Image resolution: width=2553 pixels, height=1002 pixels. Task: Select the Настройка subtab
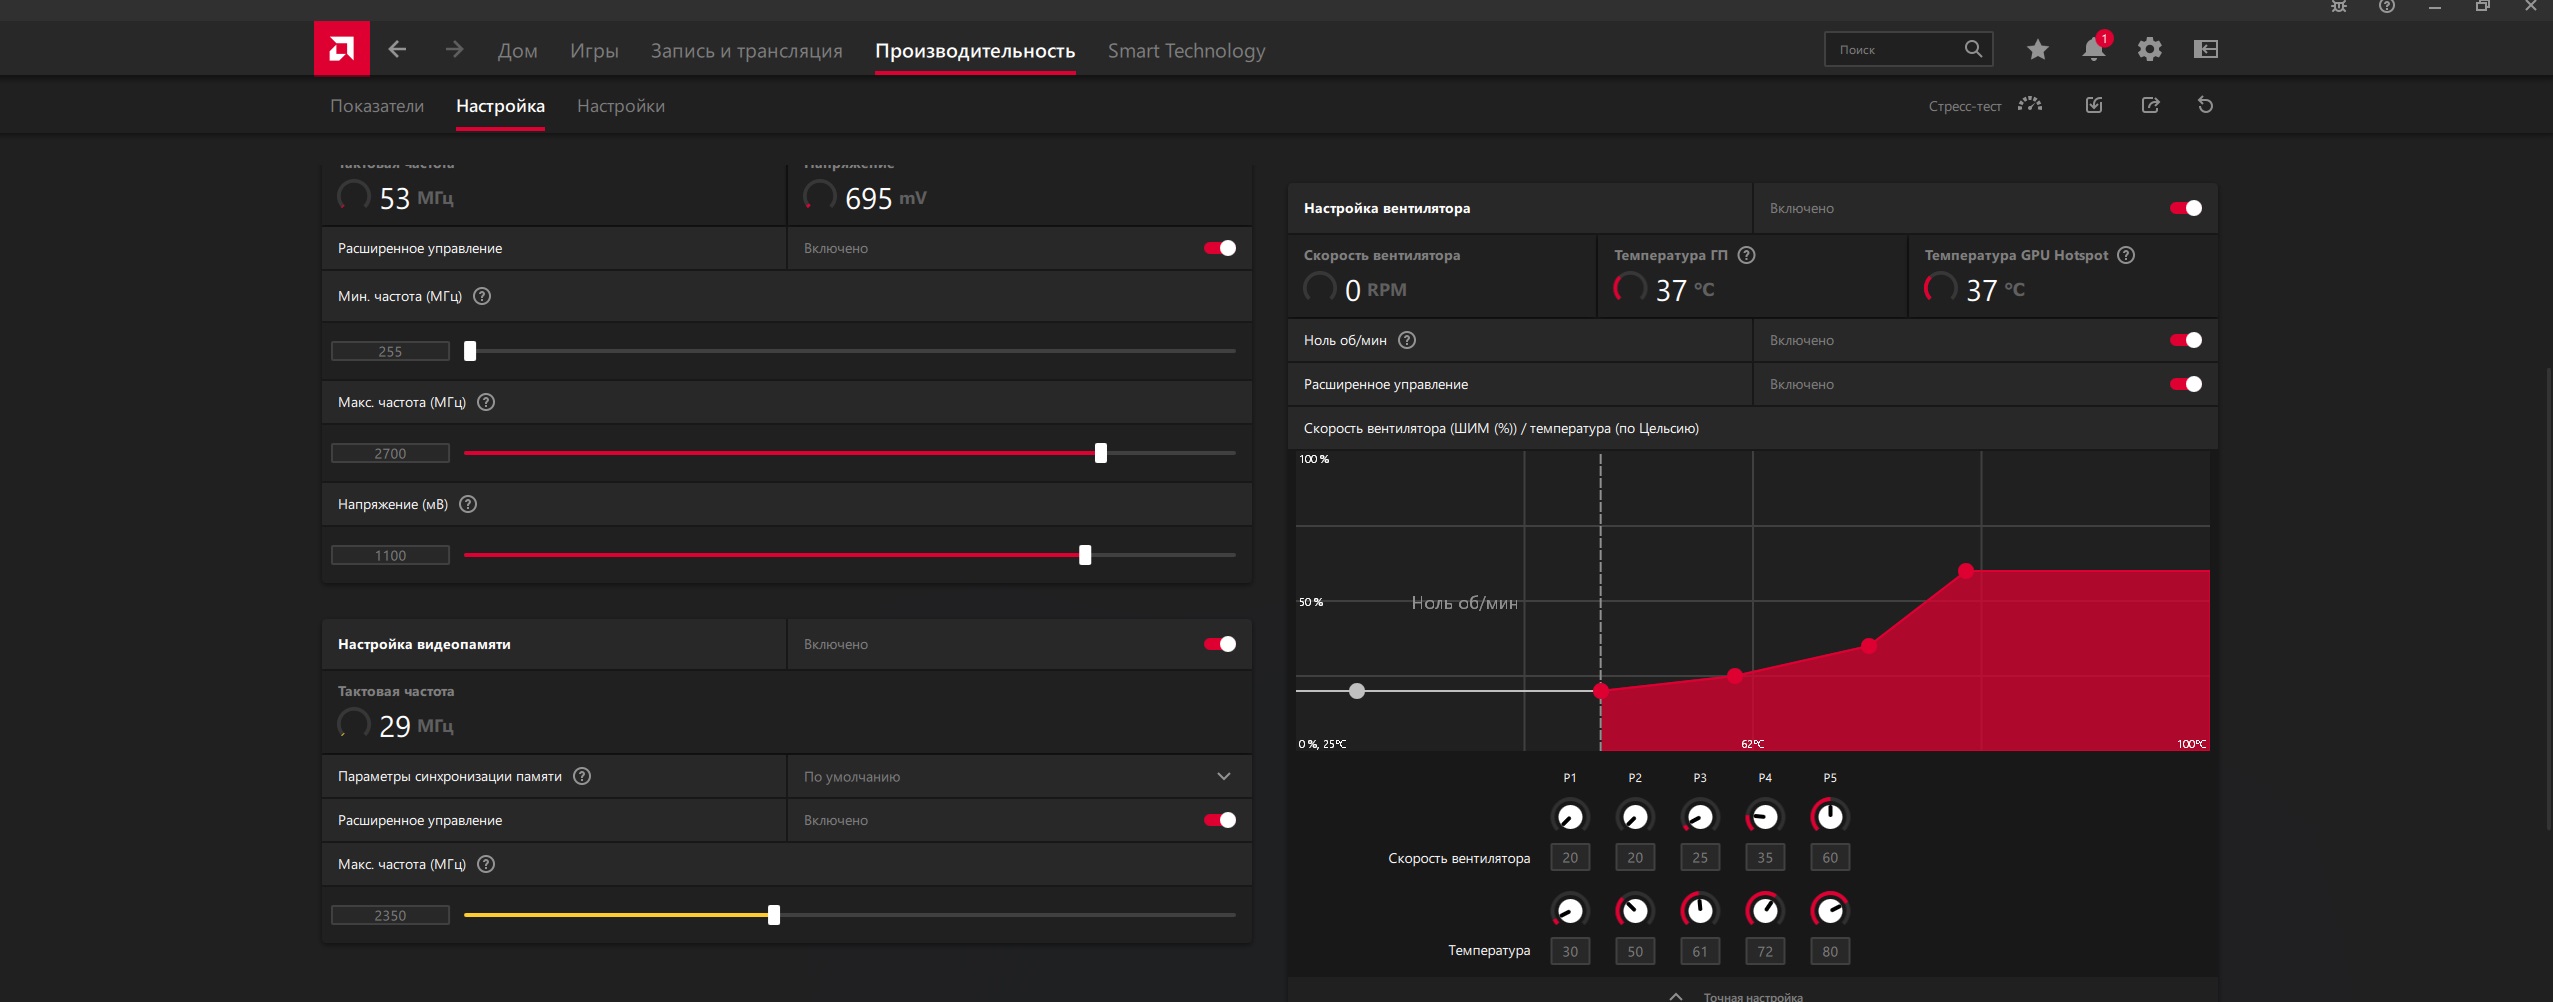[500, 106]
